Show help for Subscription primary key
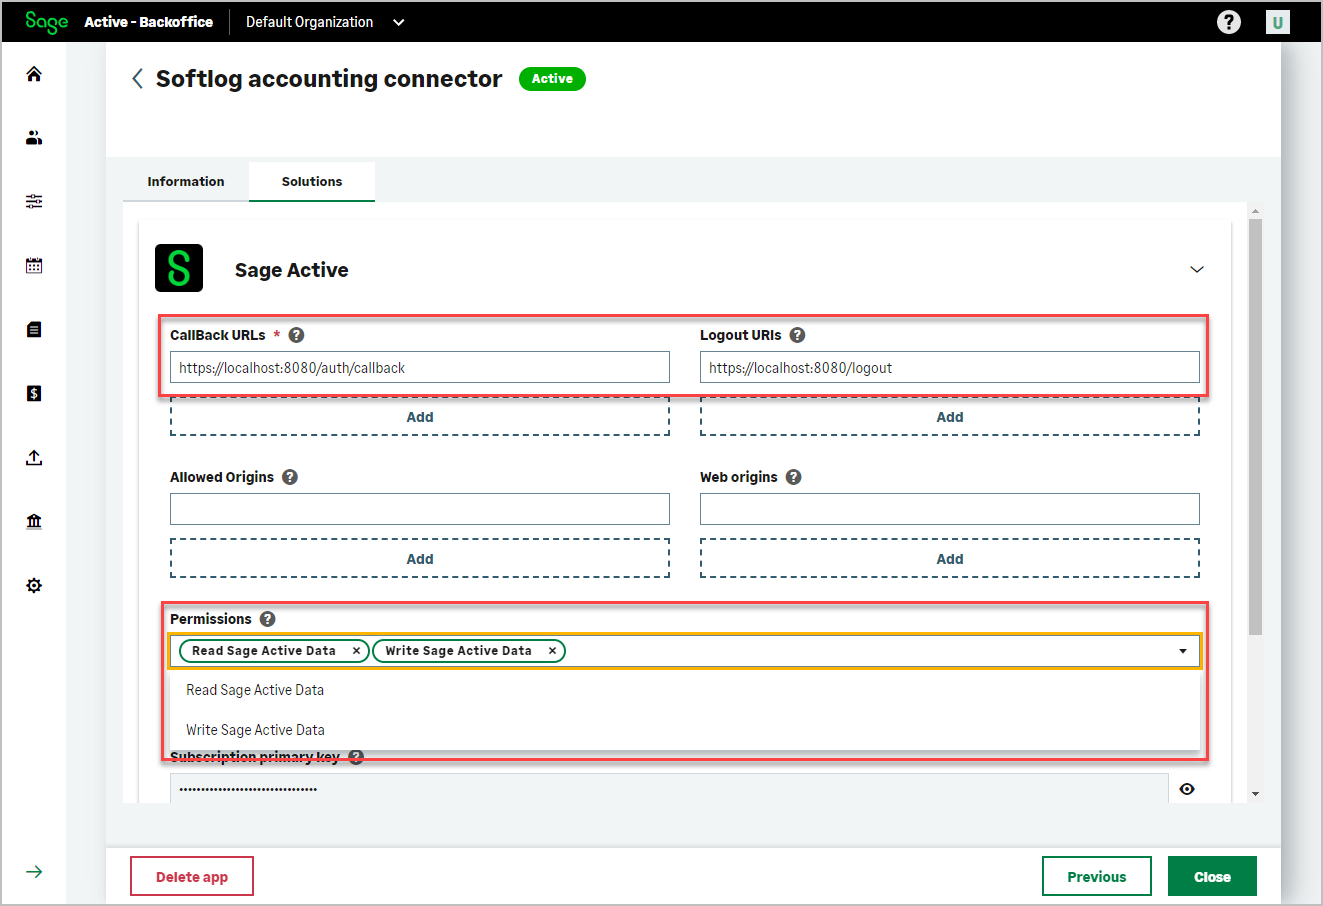 [x=356, y=757]
